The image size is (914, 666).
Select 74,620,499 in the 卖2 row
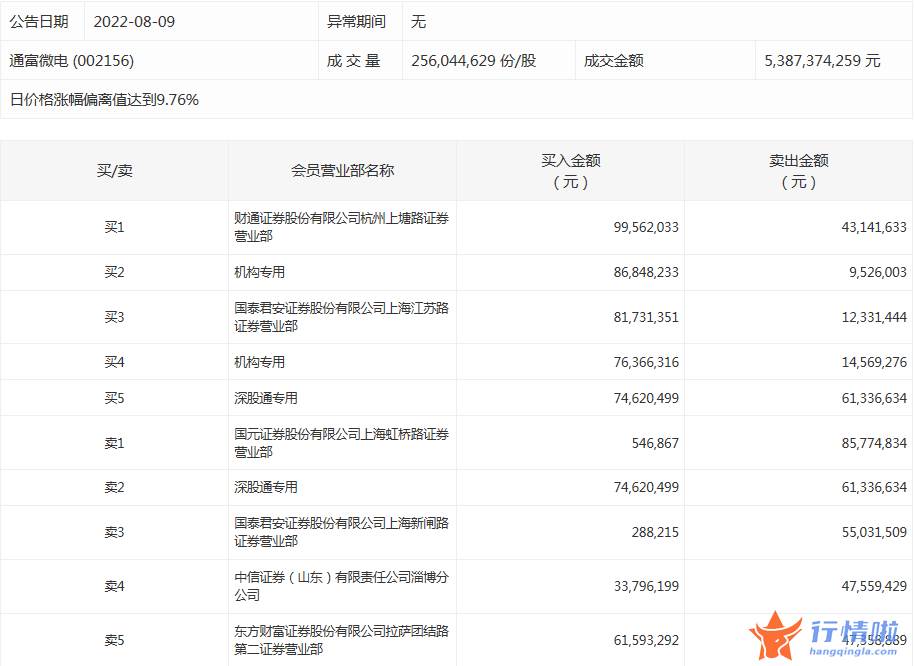click(x=646, y=487)
